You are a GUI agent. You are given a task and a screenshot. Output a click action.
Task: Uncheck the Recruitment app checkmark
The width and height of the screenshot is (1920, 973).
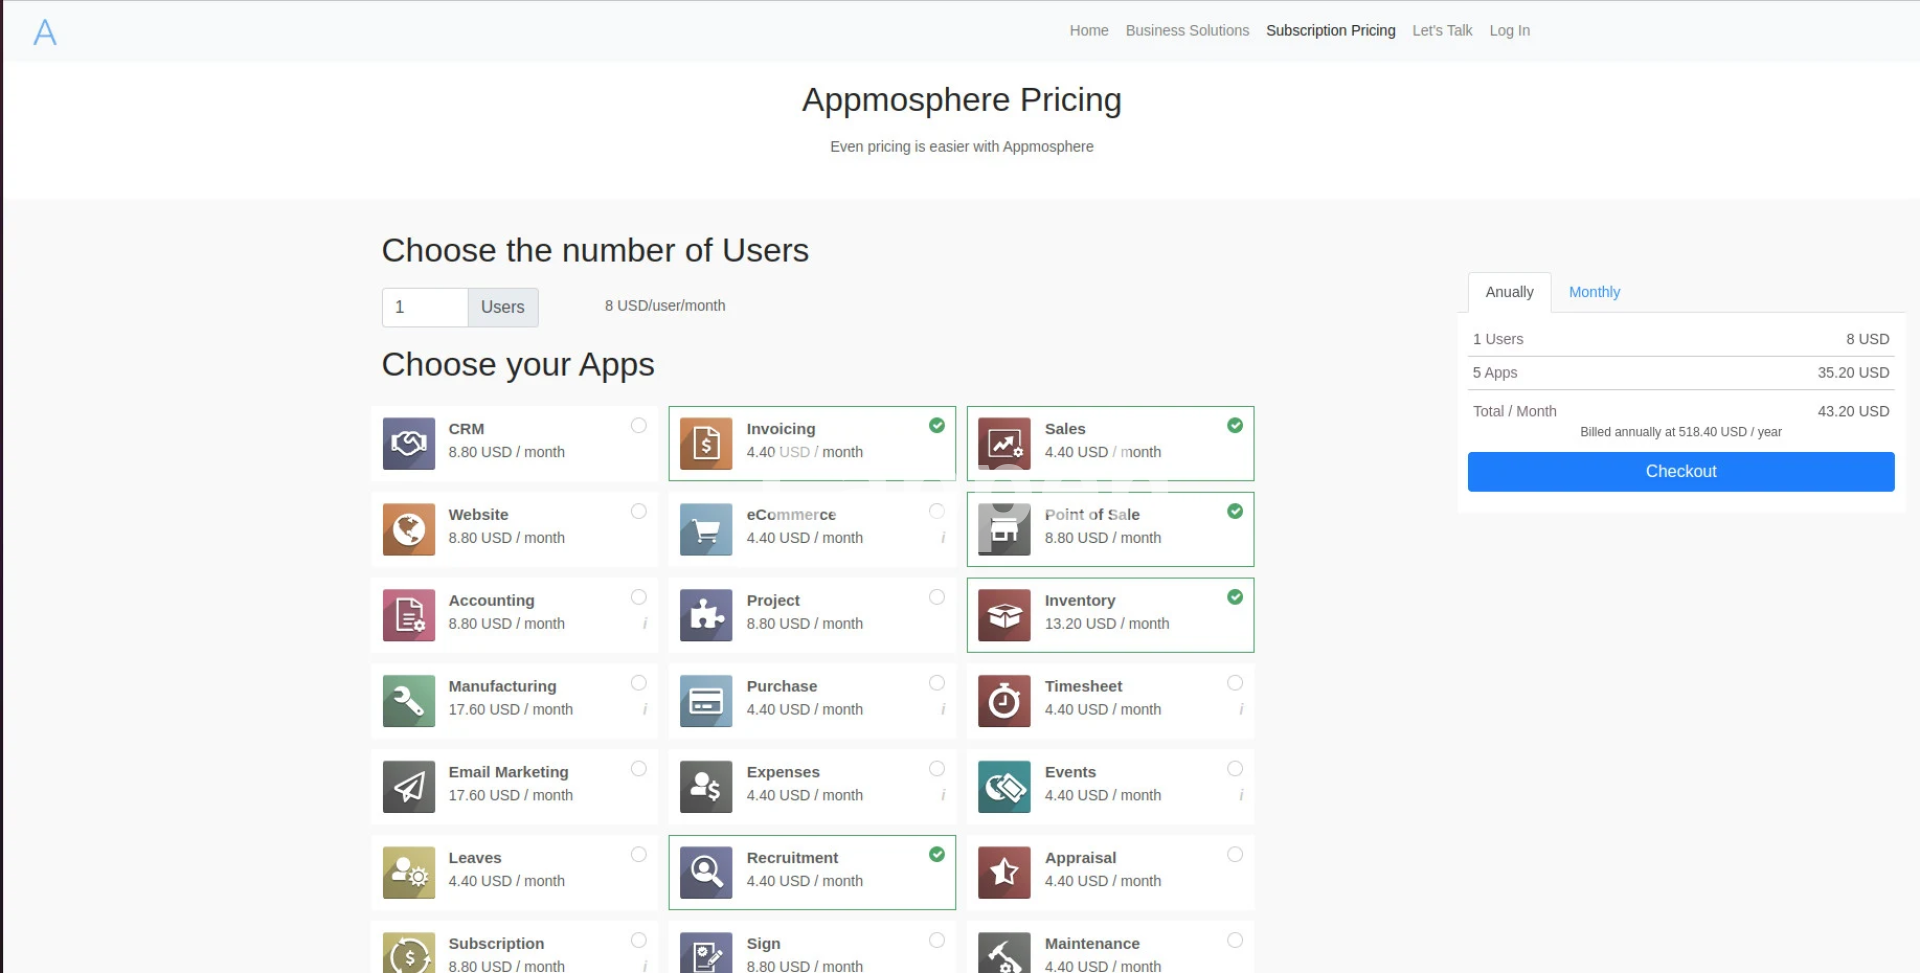coord(937,855)
